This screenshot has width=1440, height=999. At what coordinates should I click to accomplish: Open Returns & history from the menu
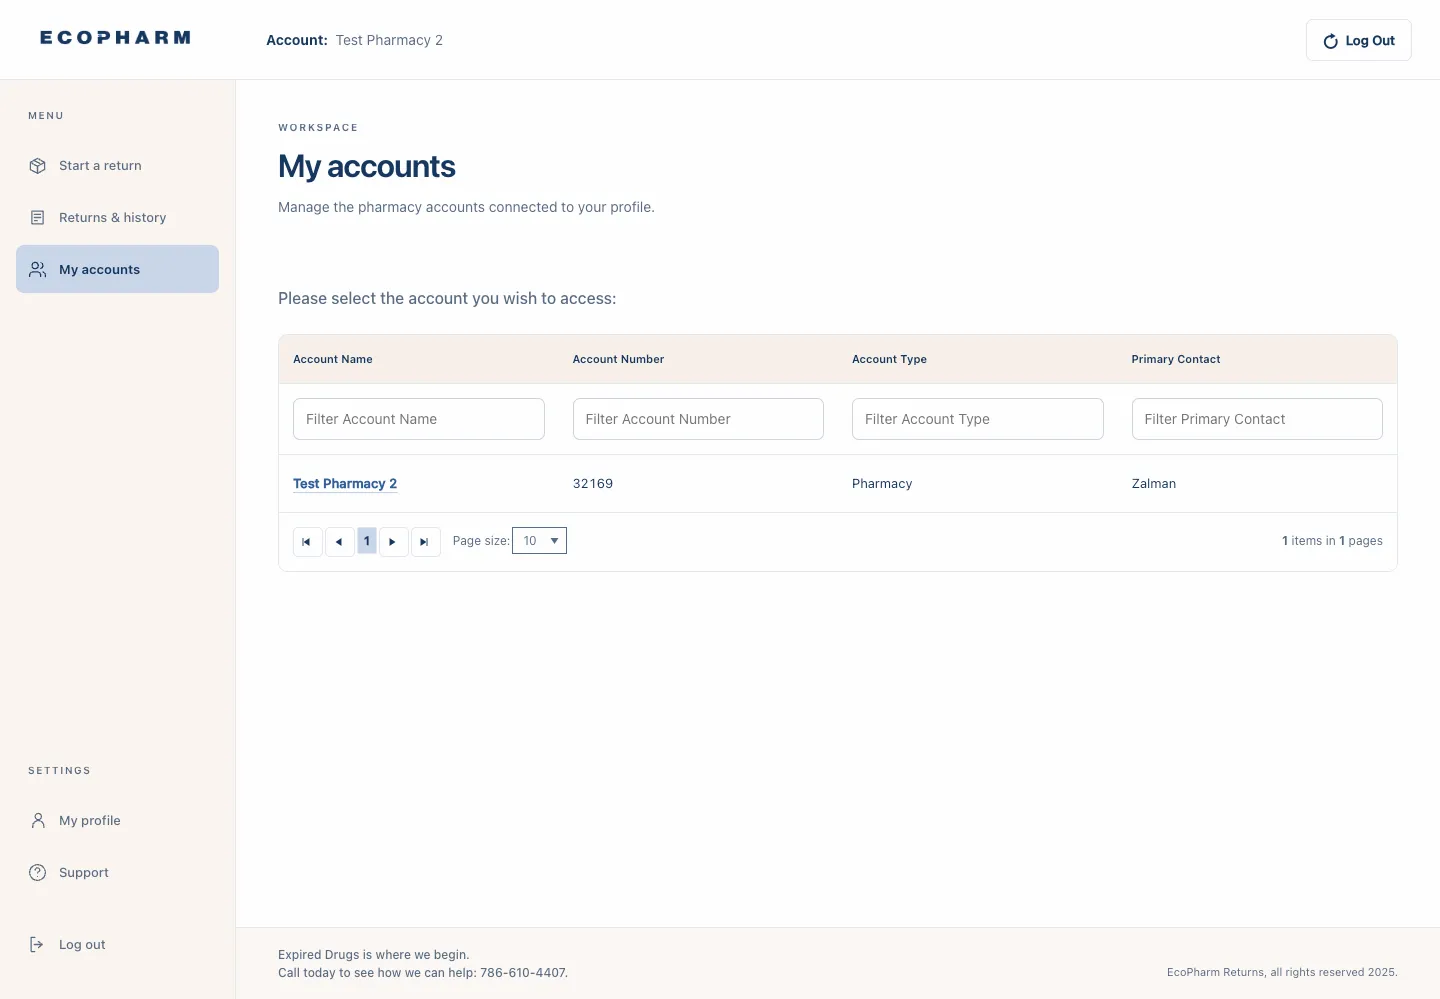(x=117, y=218)
